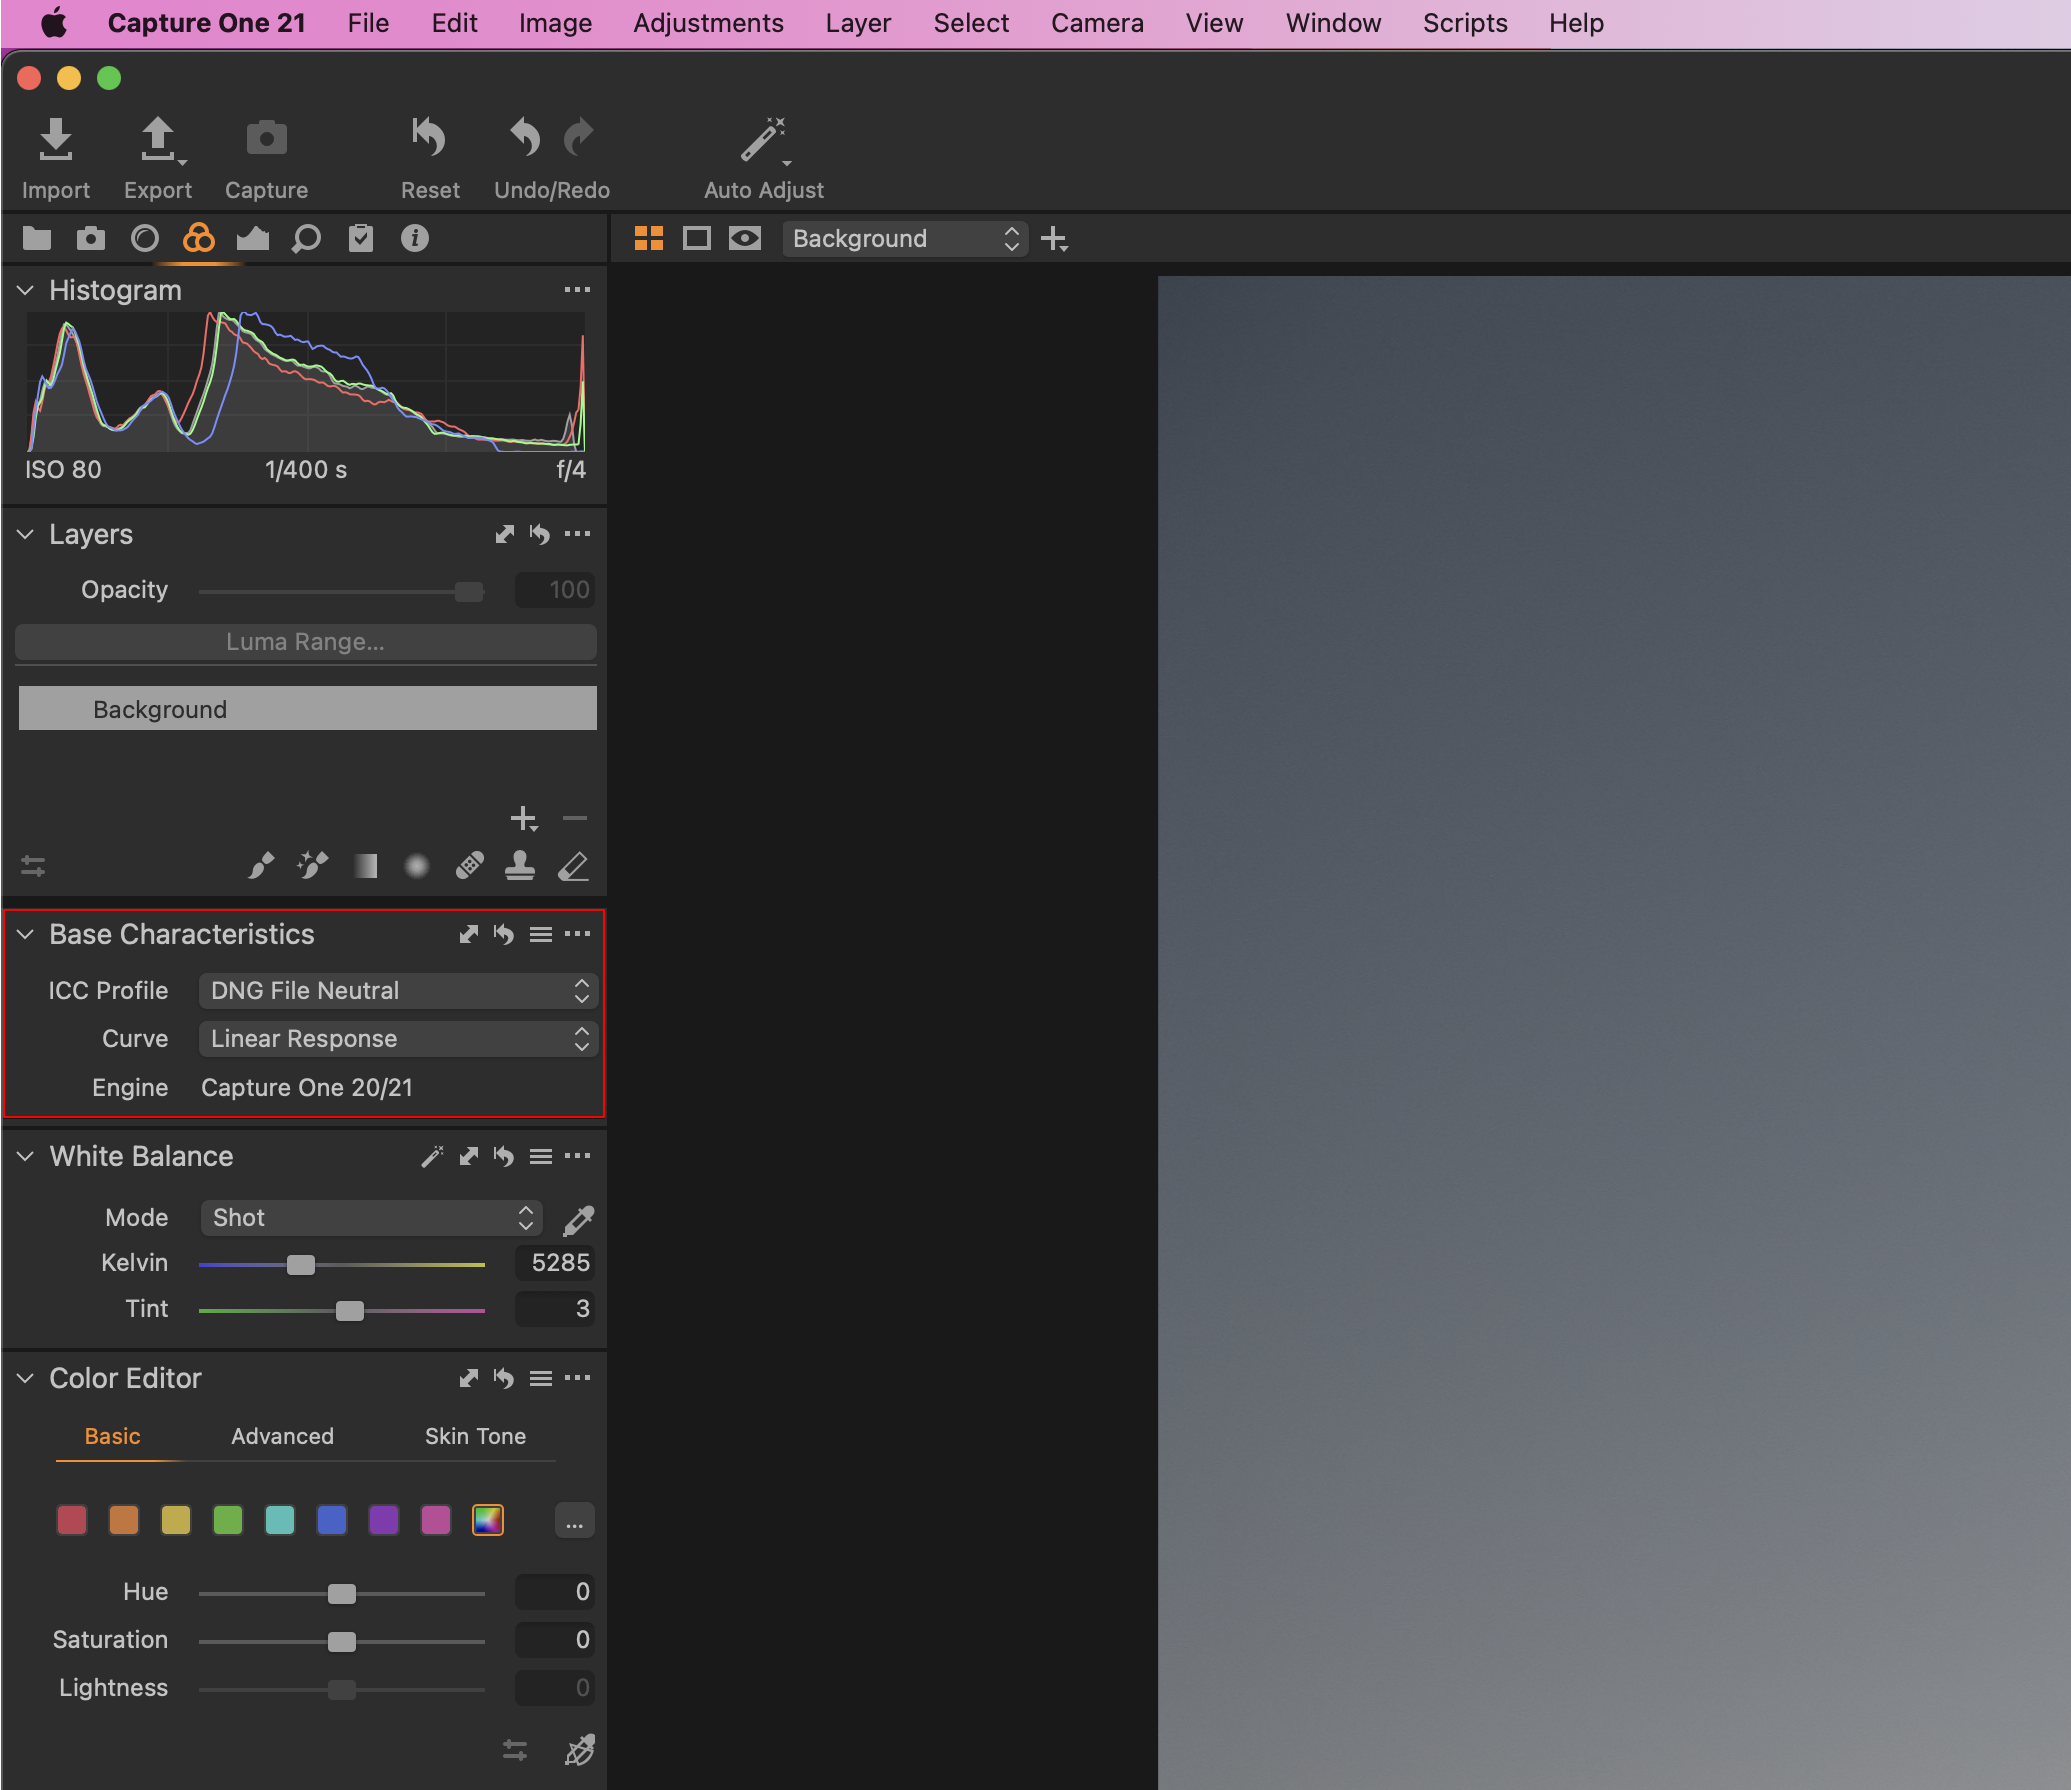The image size is (2071, 1790).
Task: Open the Apple menu
Action: point(54,23)
